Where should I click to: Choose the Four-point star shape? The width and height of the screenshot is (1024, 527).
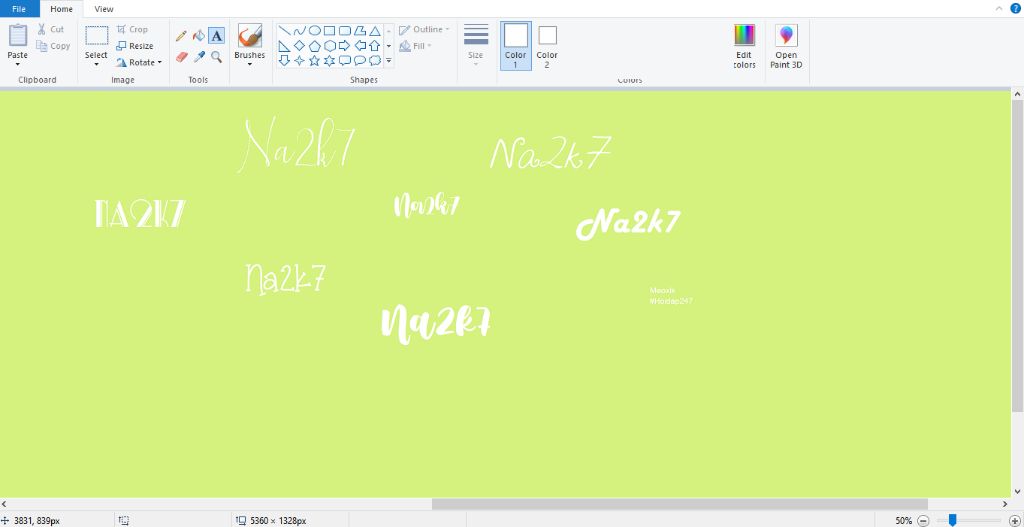[x=299, y=61]
